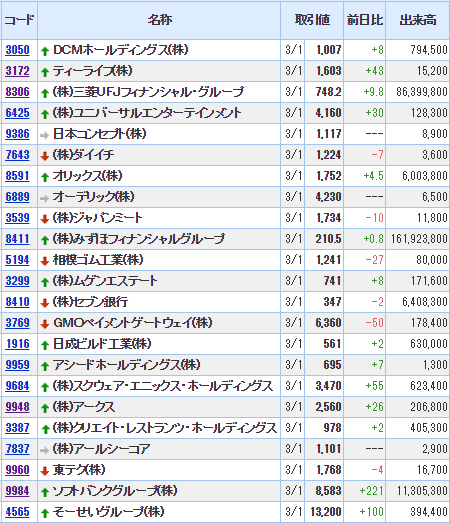
Task: Click down arrow beside GMOペイメントゲートウェイ
Action: pos(45,325)
